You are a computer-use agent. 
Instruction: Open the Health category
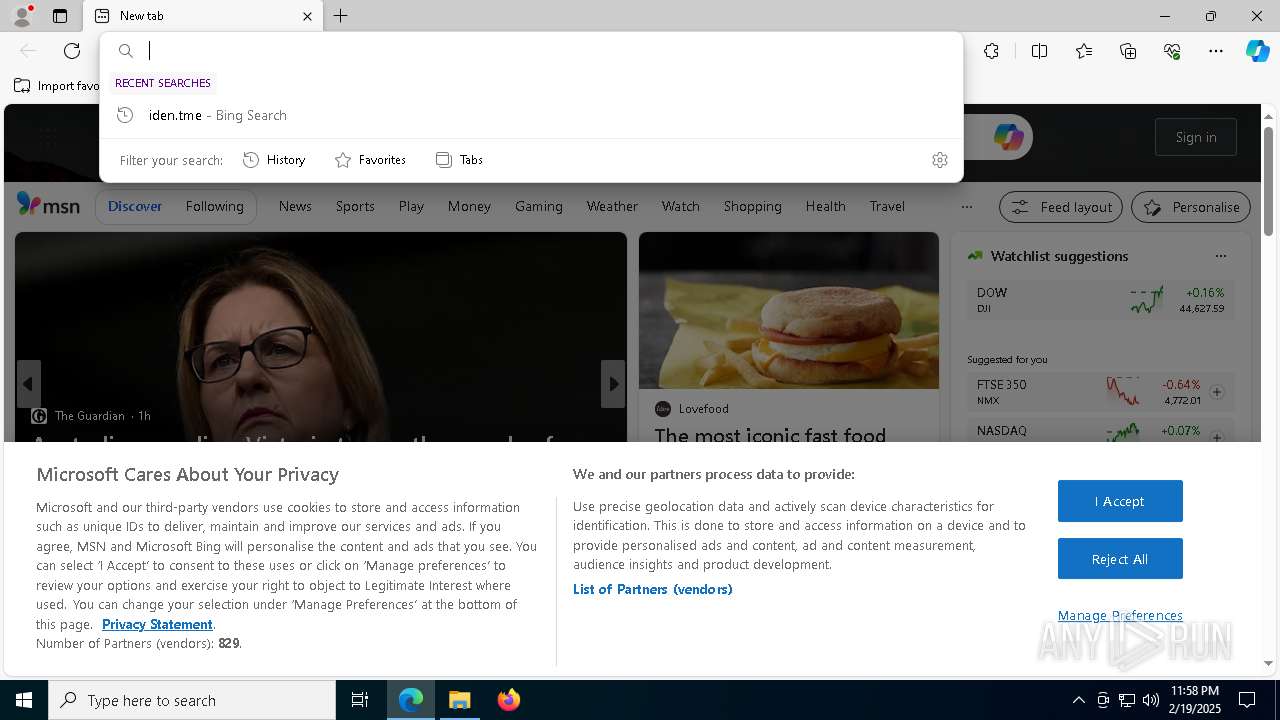(x=825, y=206)
